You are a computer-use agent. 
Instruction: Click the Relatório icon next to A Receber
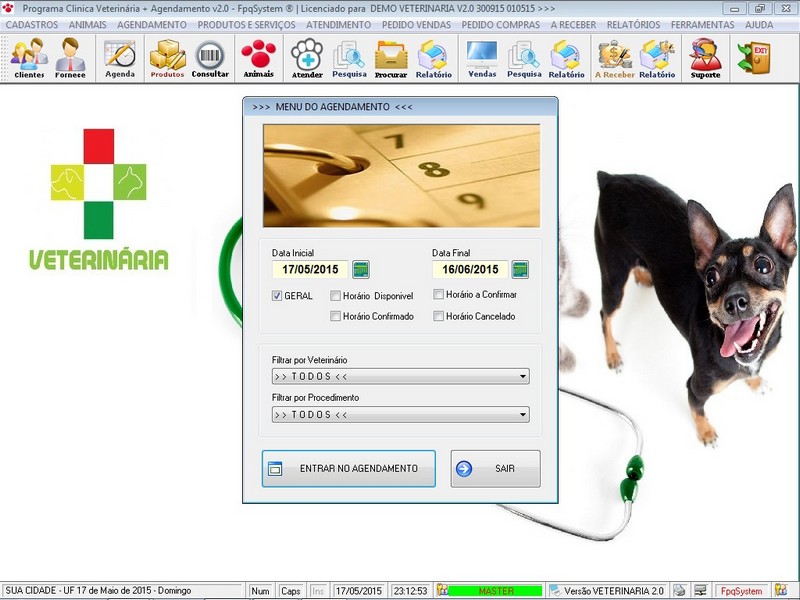click(x=657, y=58)
